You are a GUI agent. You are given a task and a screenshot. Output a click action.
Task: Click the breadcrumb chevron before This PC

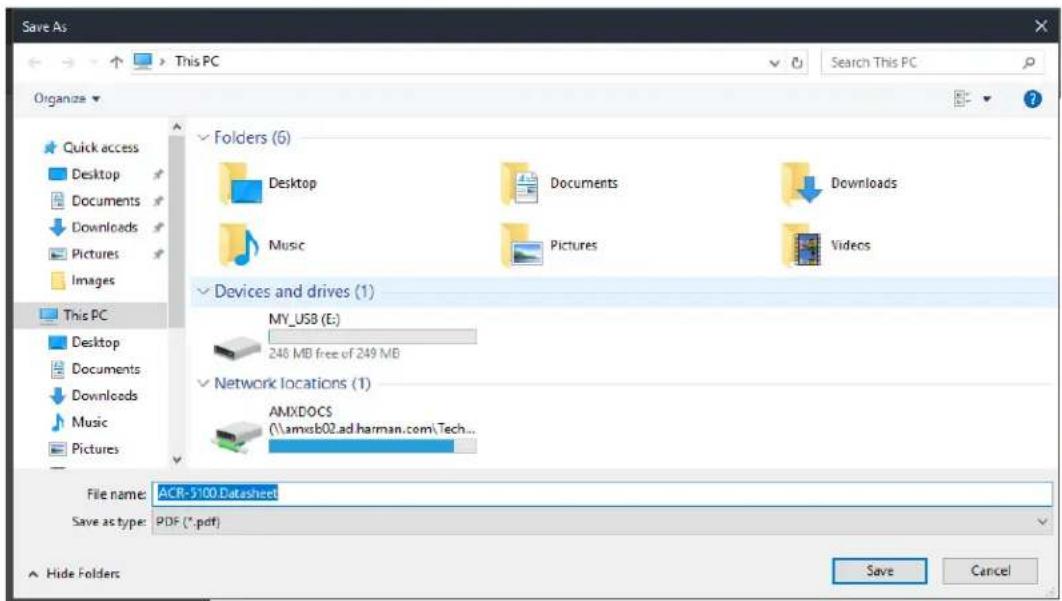[x=163, y=62]
